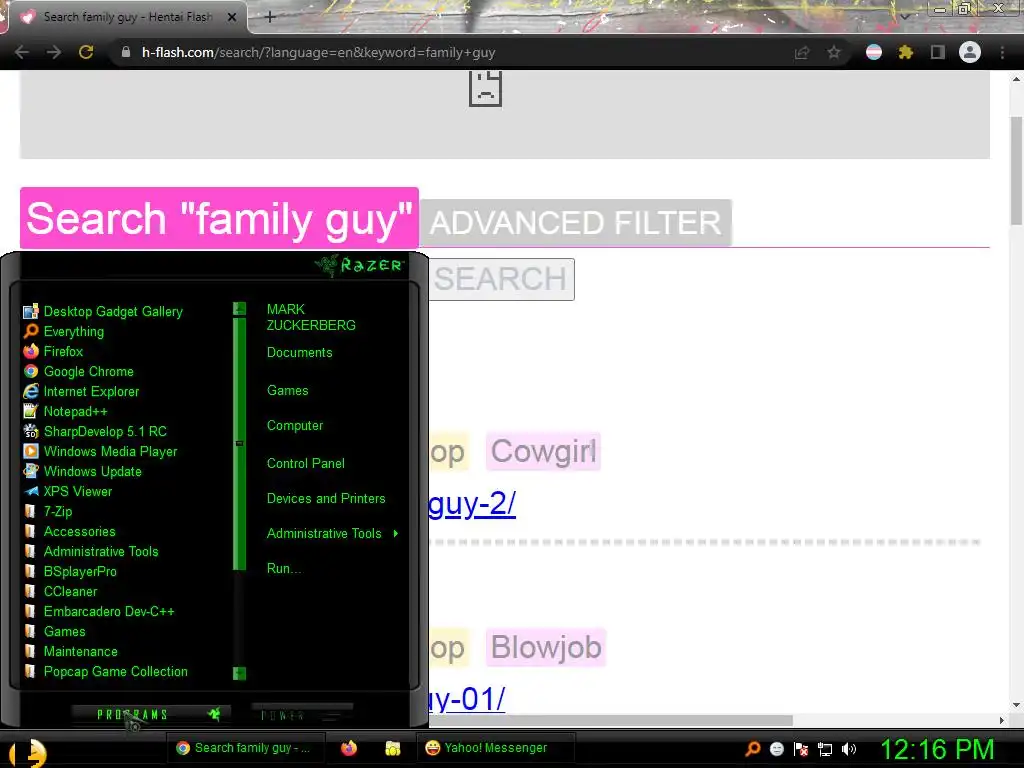Open Games in Start menu right column
1024x768 pixels.
pos(287,391)
